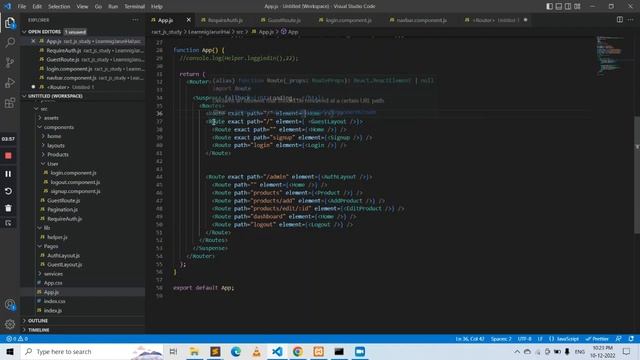Open the Edit menu
Screen dimensions: 640x360
click(x=37, y=7)
